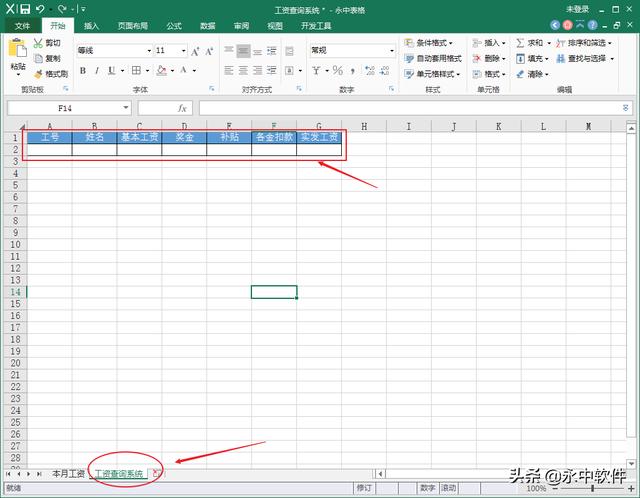Click the Copy (复制) button

click(47, 58)
